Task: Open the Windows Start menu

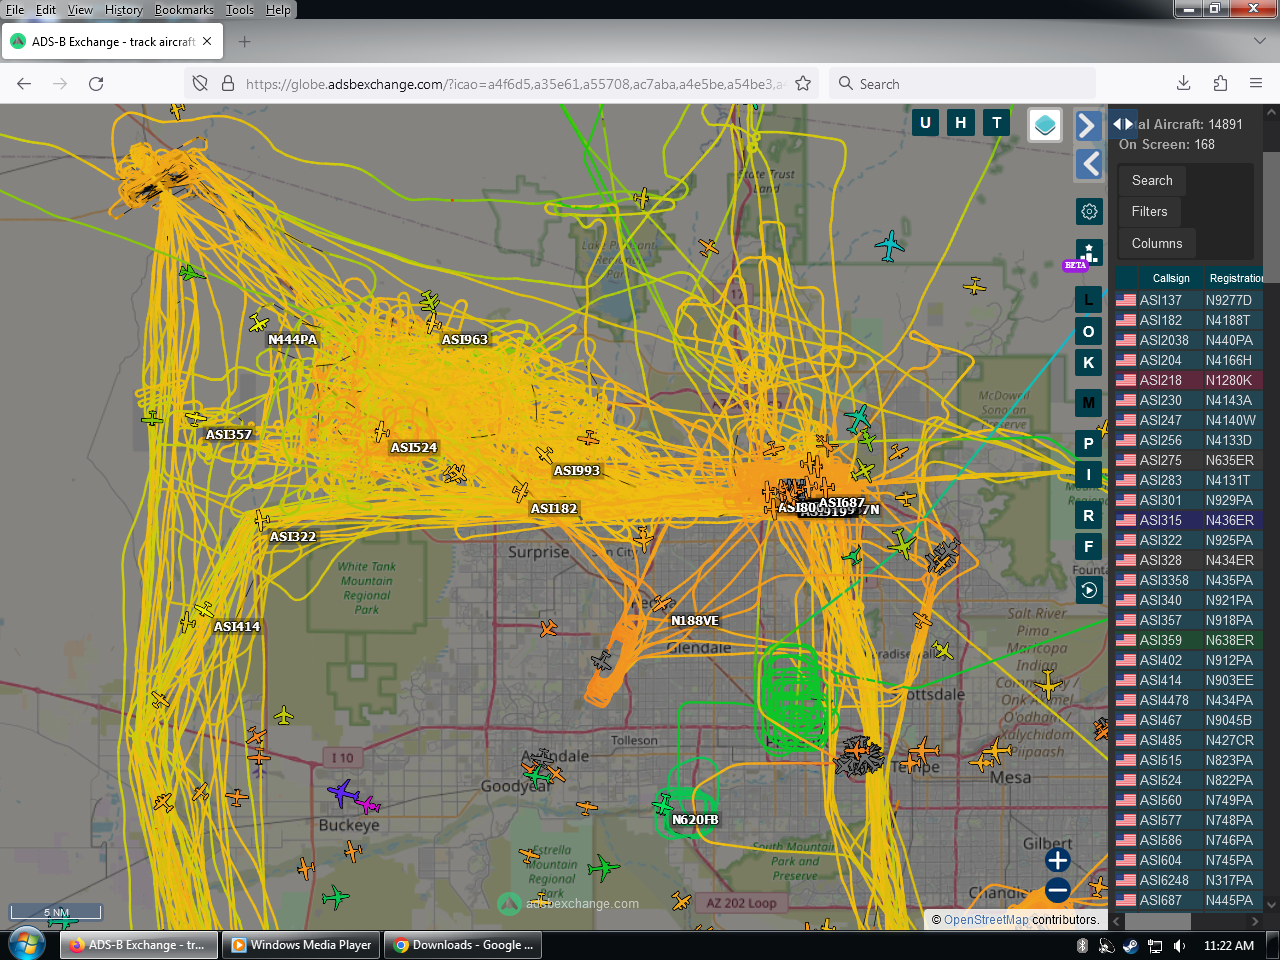Action: point(27,944)
